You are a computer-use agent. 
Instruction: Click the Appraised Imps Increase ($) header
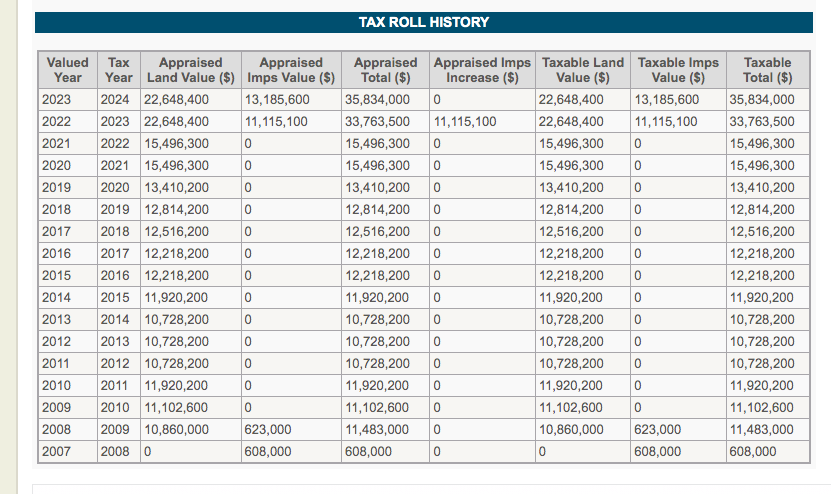[x=482, y=70]
